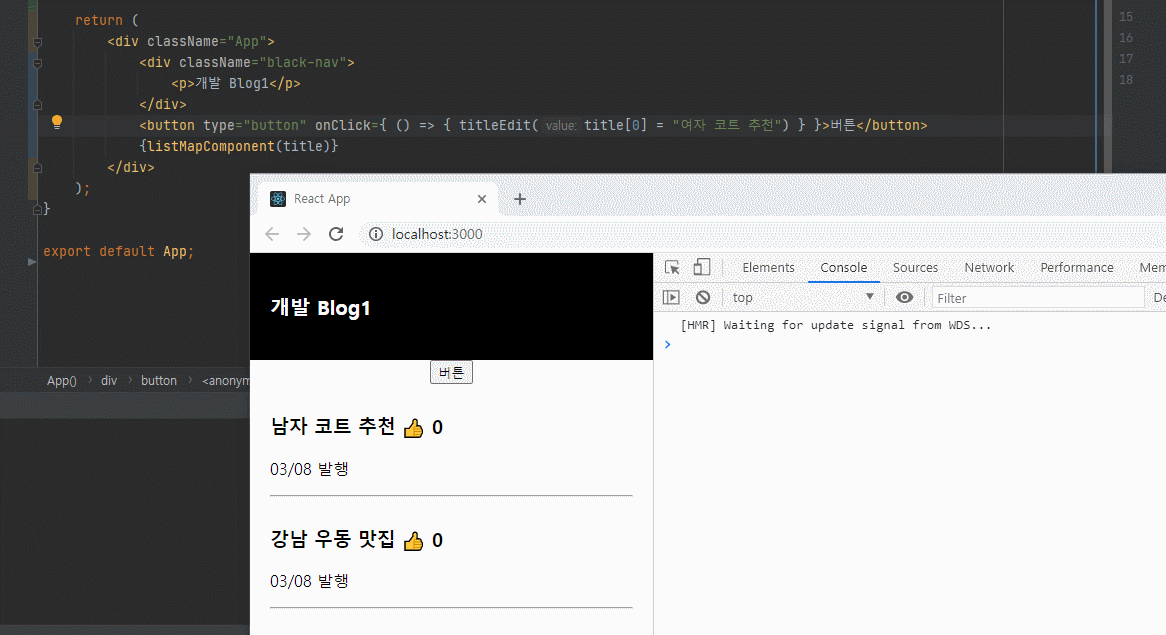The height and width of the screenshot is (635, 1166).
Task: Switch to the Console tab in DevTools
Action: click(843, 268)
